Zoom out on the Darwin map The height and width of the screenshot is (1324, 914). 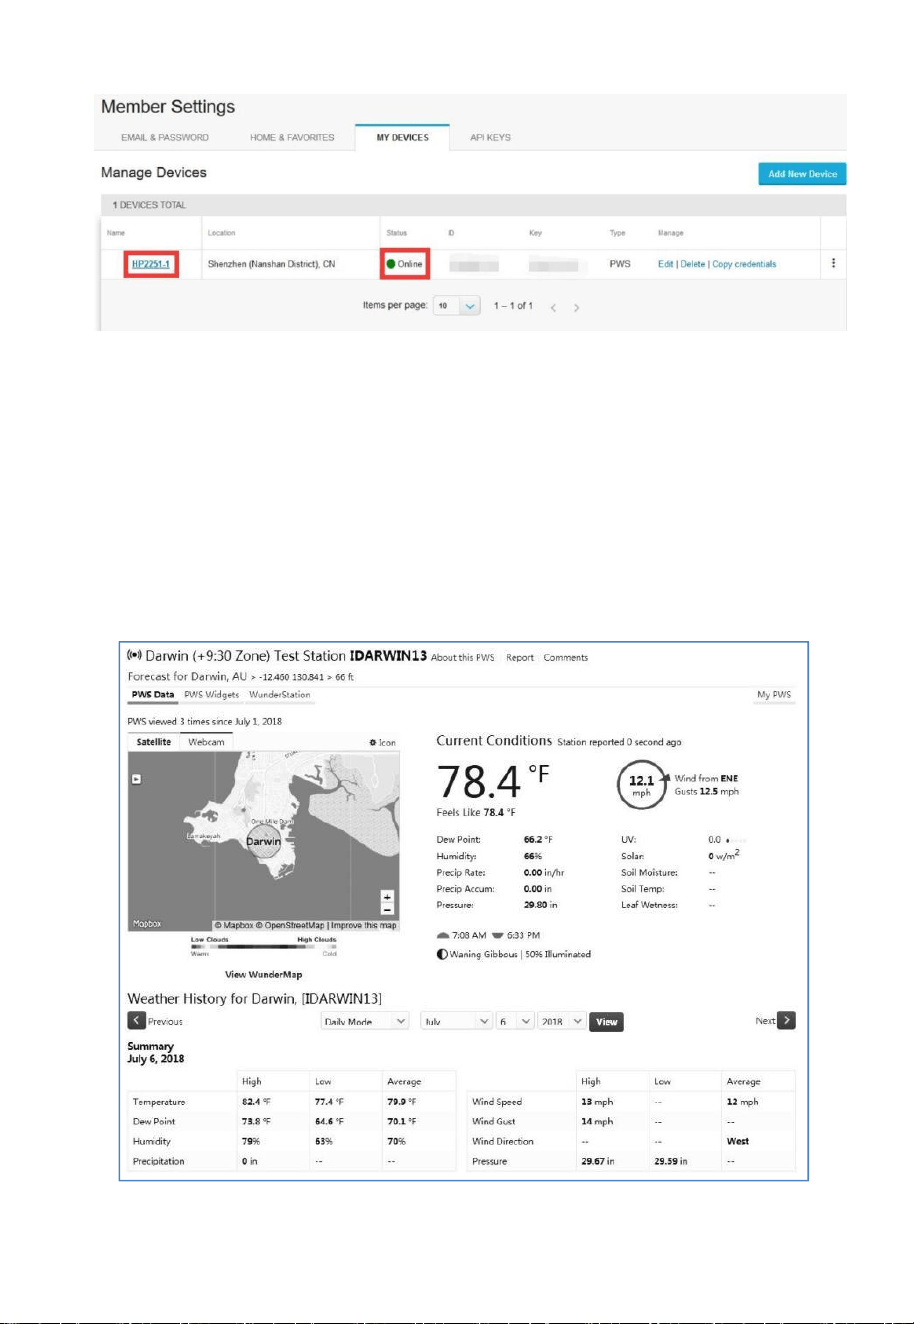point(387,909)
